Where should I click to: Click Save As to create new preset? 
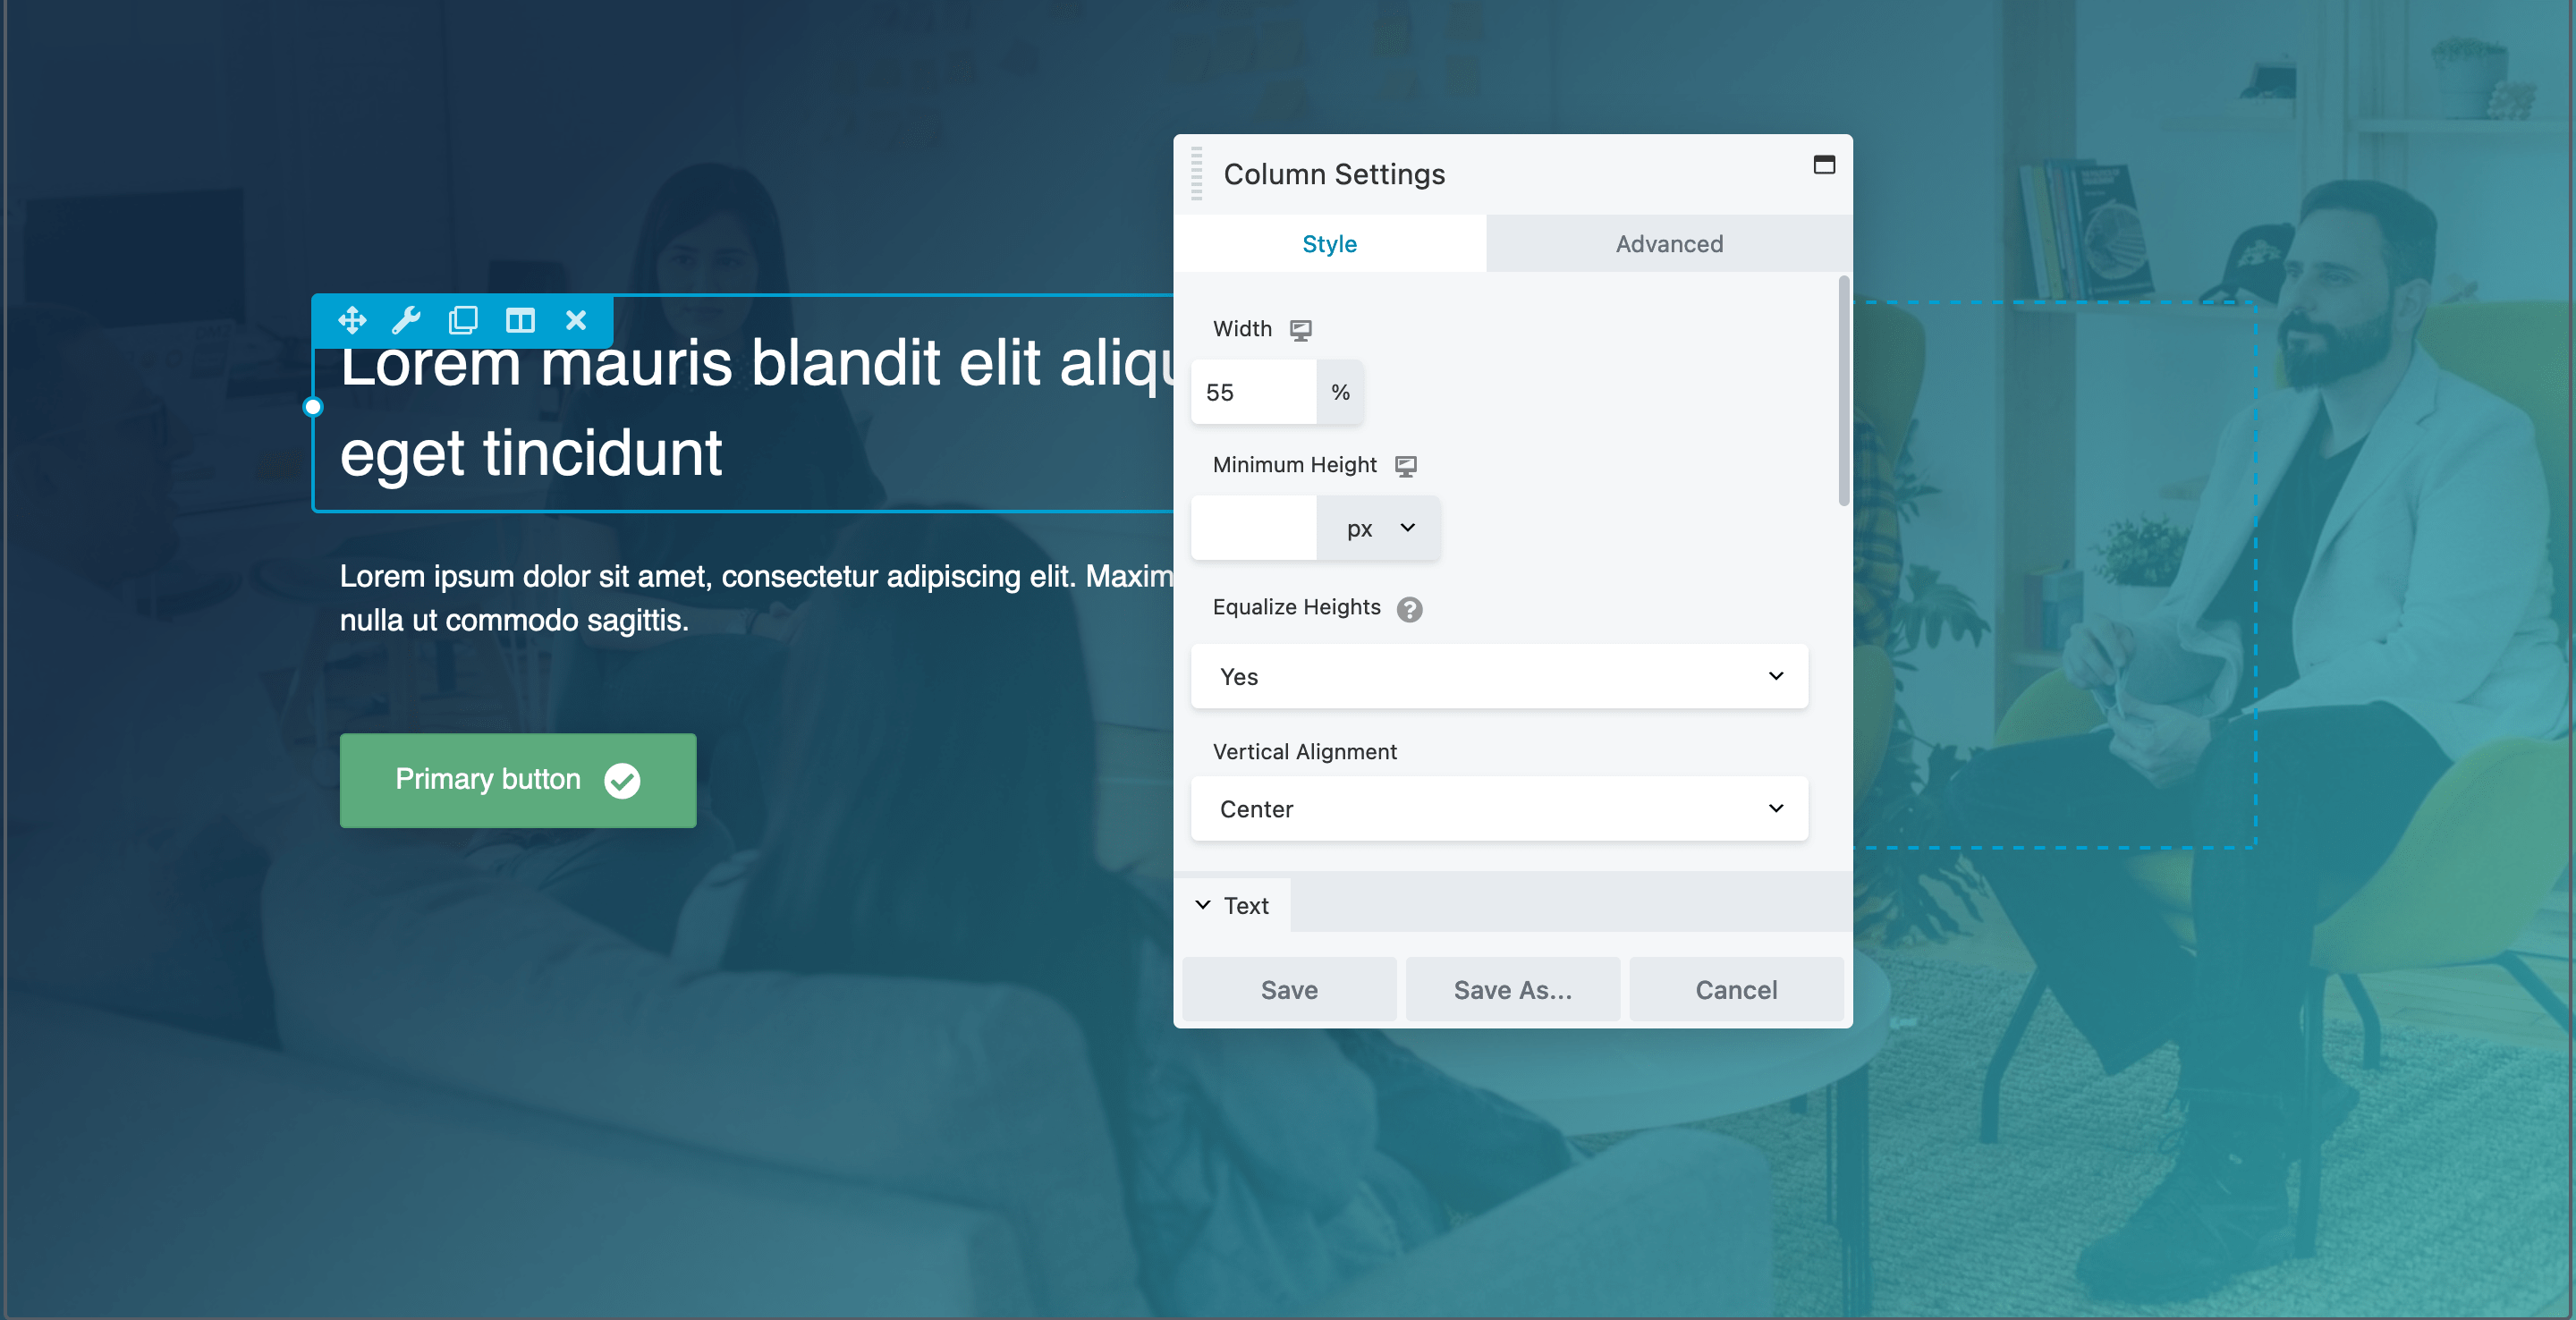[1513, 988]
